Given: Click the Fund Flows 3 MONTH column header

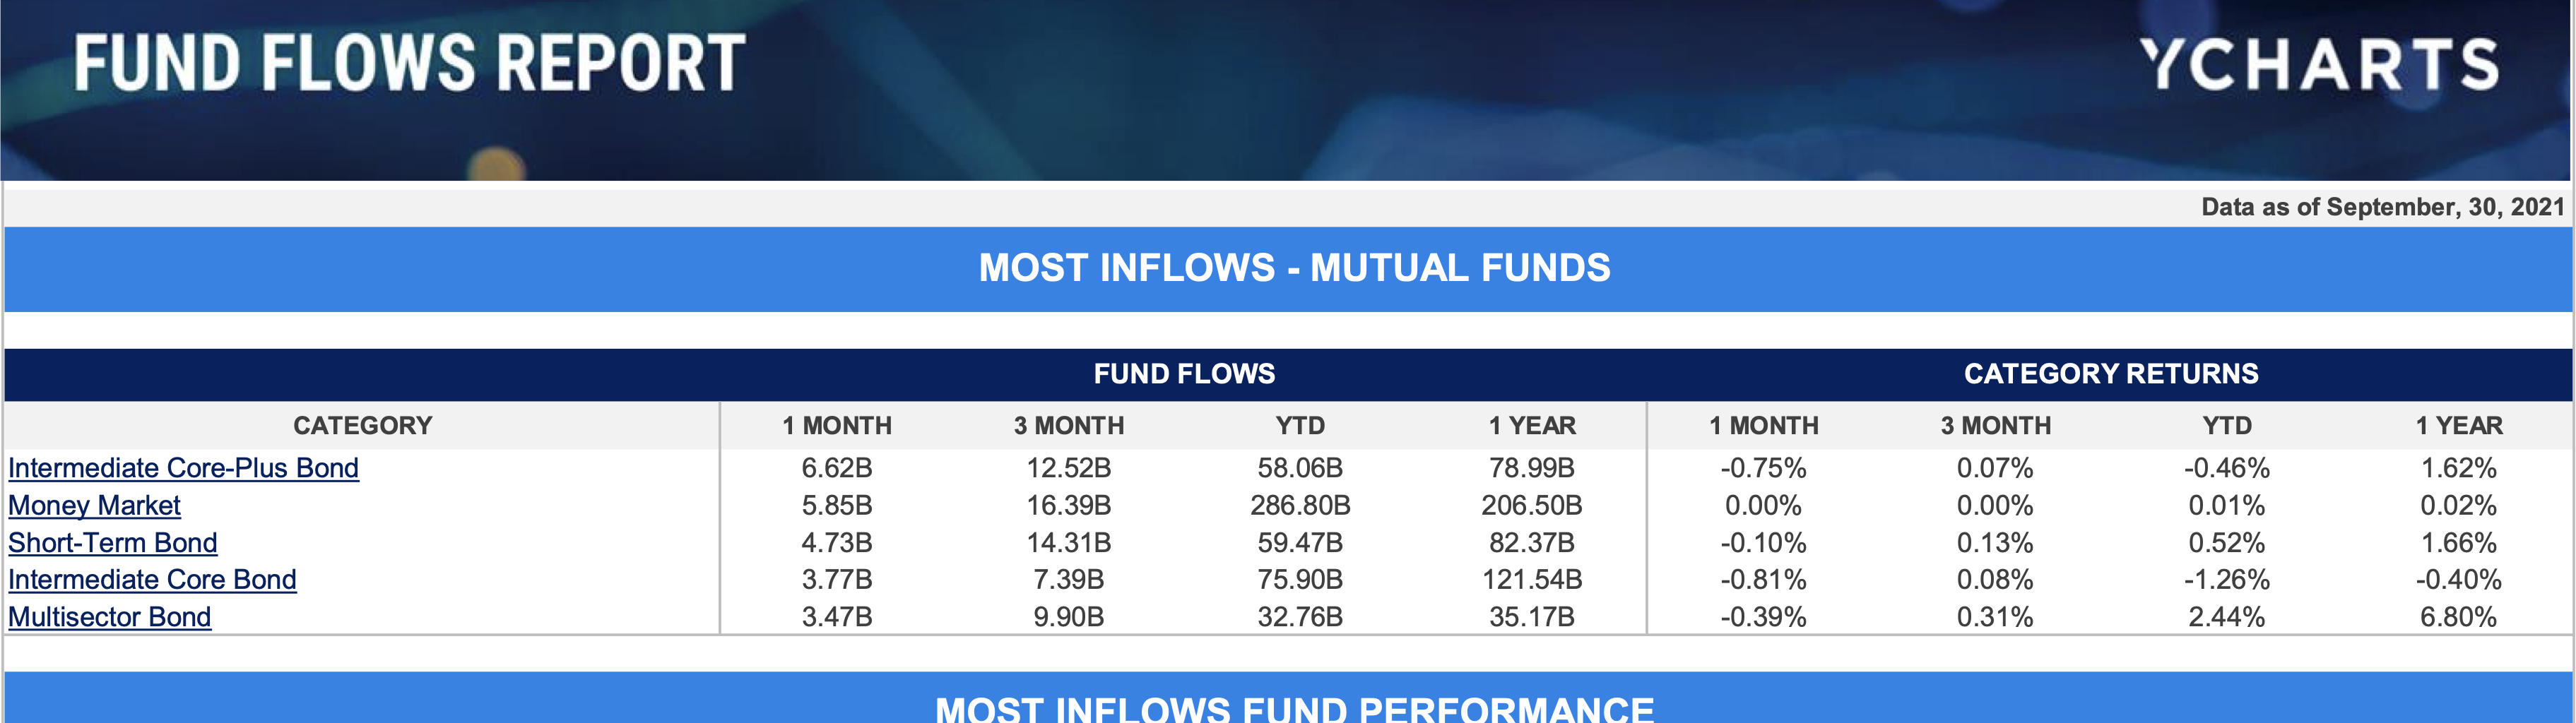Looking at the screenshot, I should (x=1068, y=426).
